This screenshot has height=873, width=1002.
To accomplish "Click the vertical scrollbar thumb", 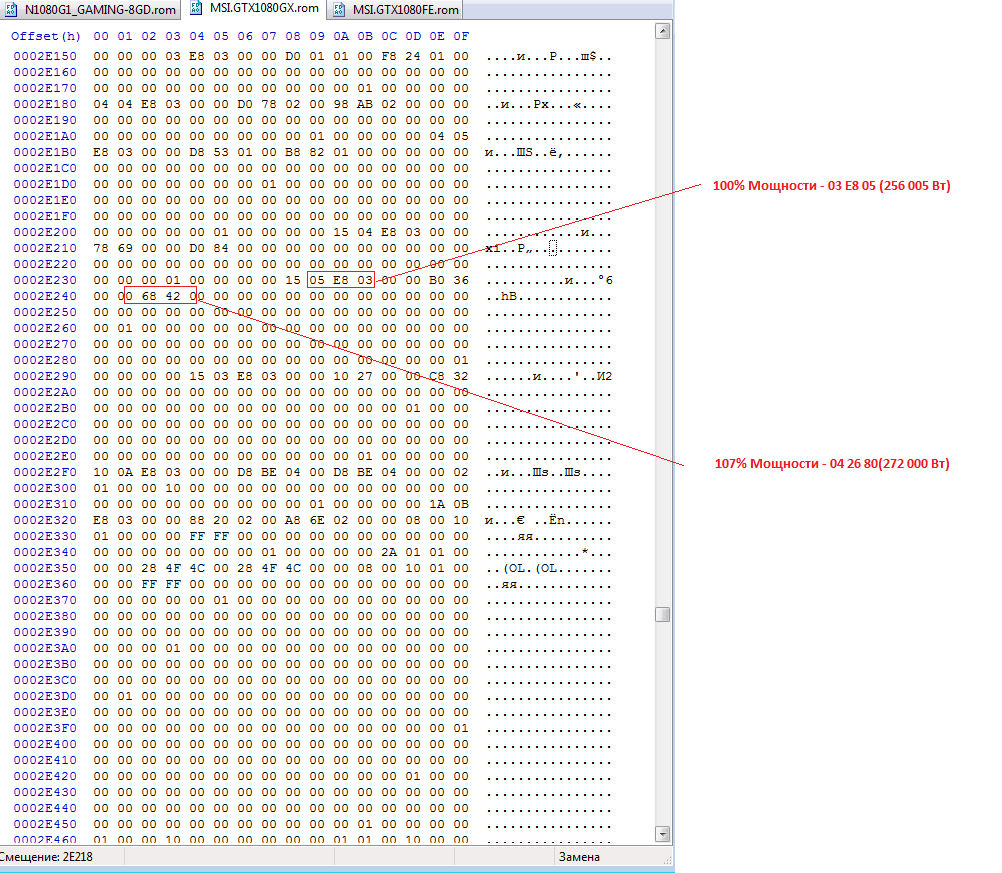I will click(x=663, y=614).
